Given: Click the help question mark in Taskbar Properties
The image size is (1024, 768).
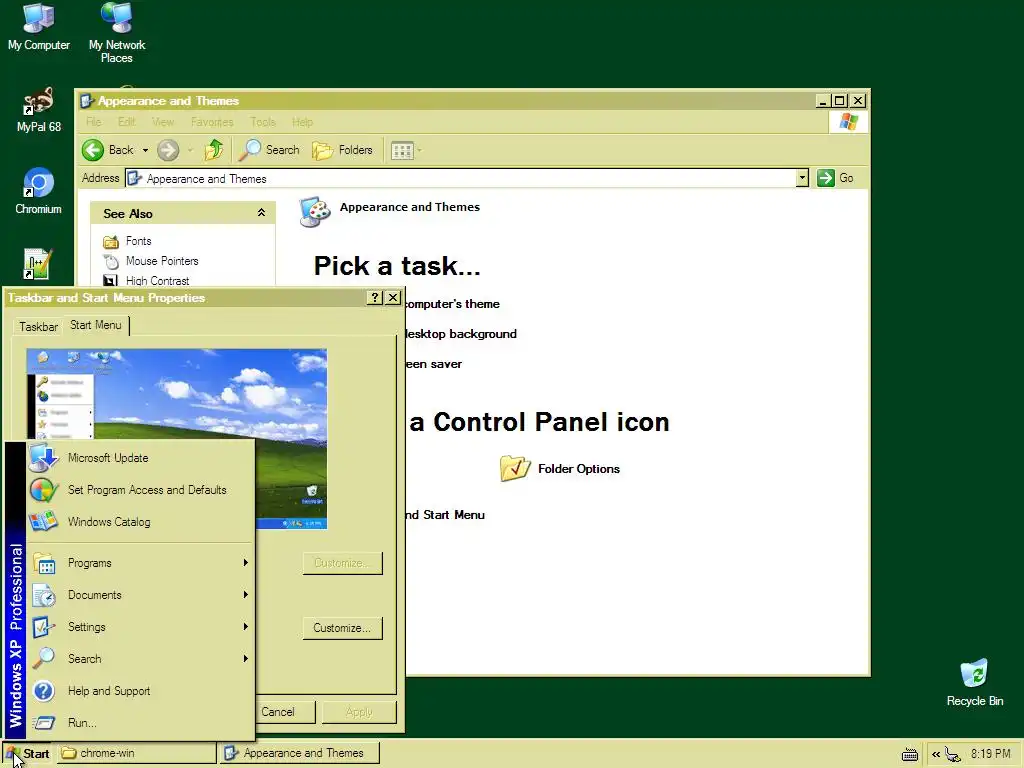Looking at the screenshot, I should tap(374, 298).
